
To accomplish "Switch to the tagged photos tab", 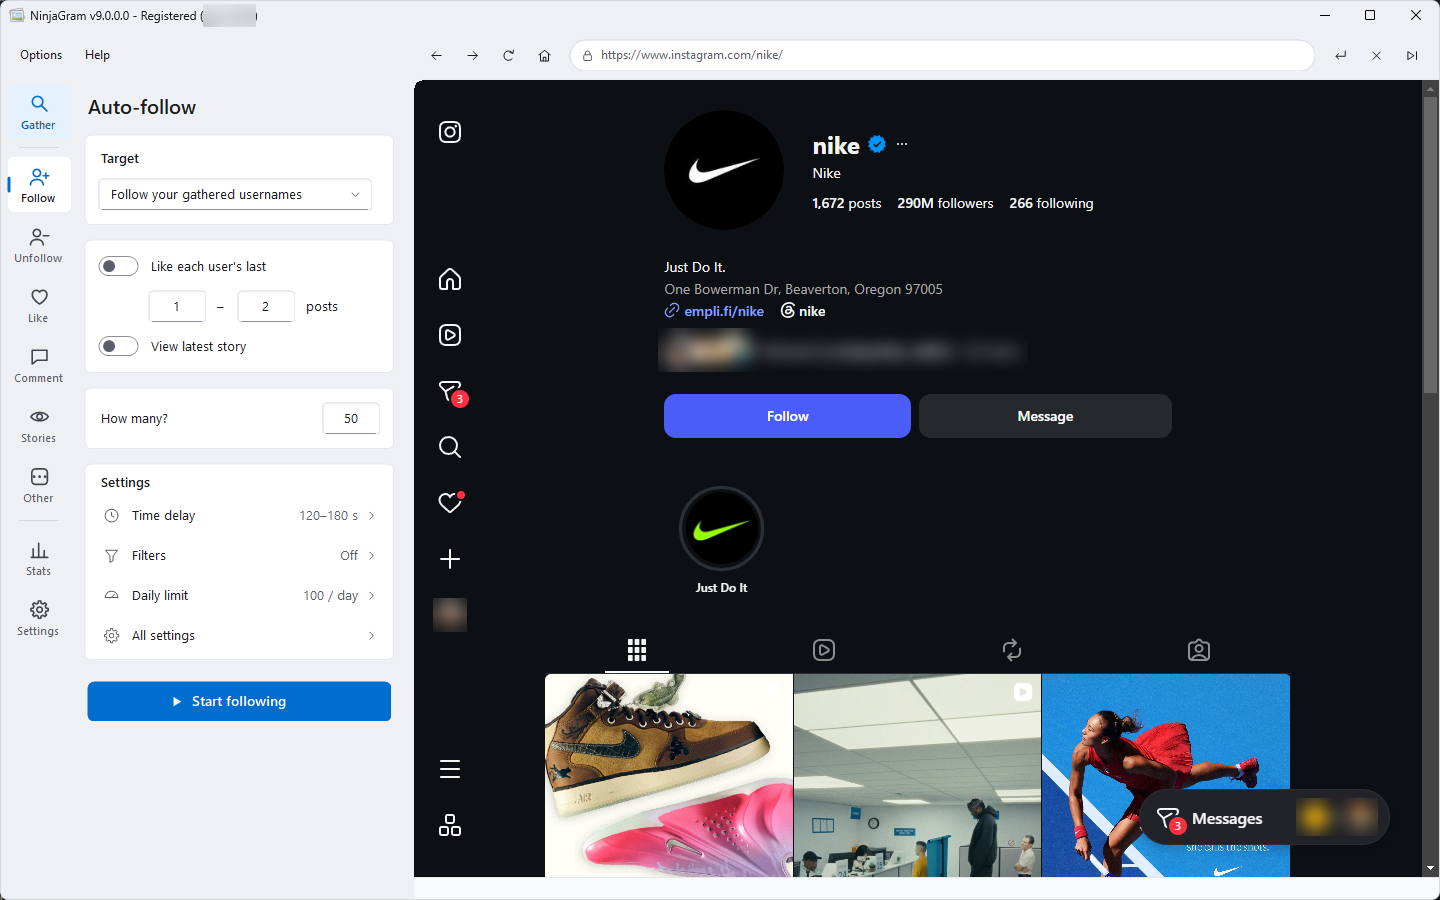I will pyautogui.click(x=1199, y=650).
